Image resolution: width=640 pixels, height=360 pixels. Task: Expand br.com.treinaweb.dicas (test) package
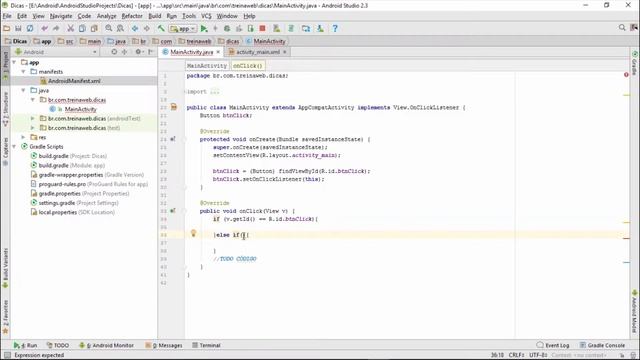[33, 128]
